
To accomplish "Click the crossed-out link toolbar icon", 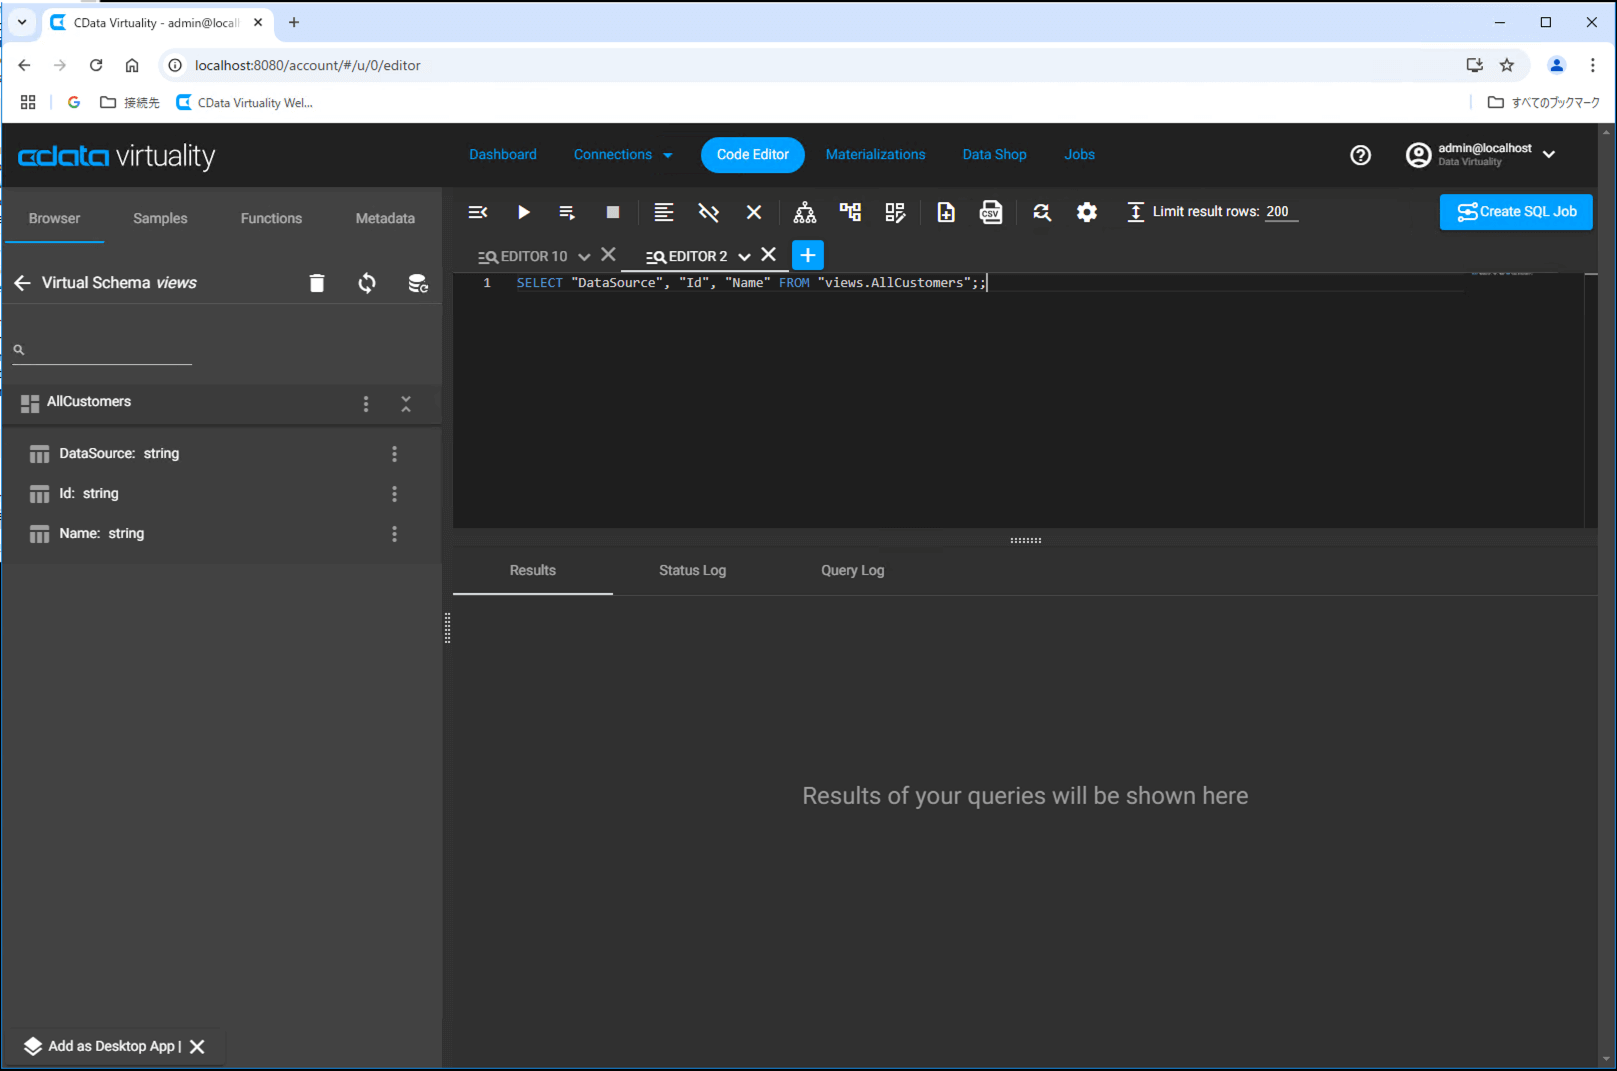I will click(x=708, y=212).
